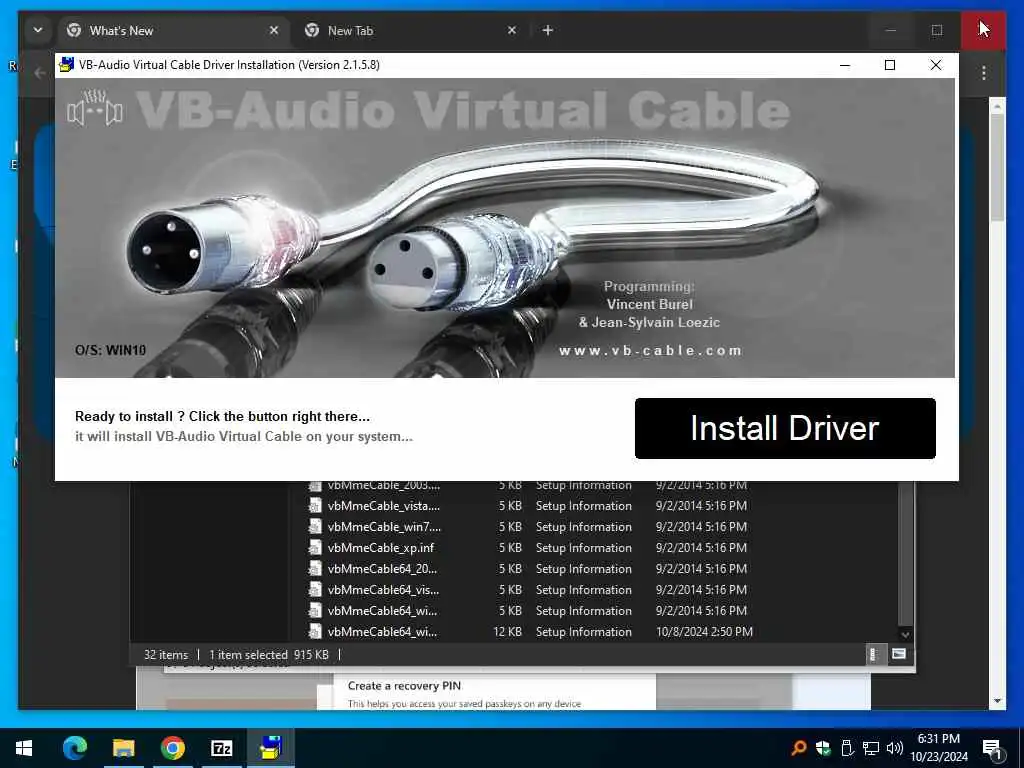The image size is (1024, 768).
Task: Click the Setup Information type of vbMmeCable_xp.inf
Action: pos(584,547)
